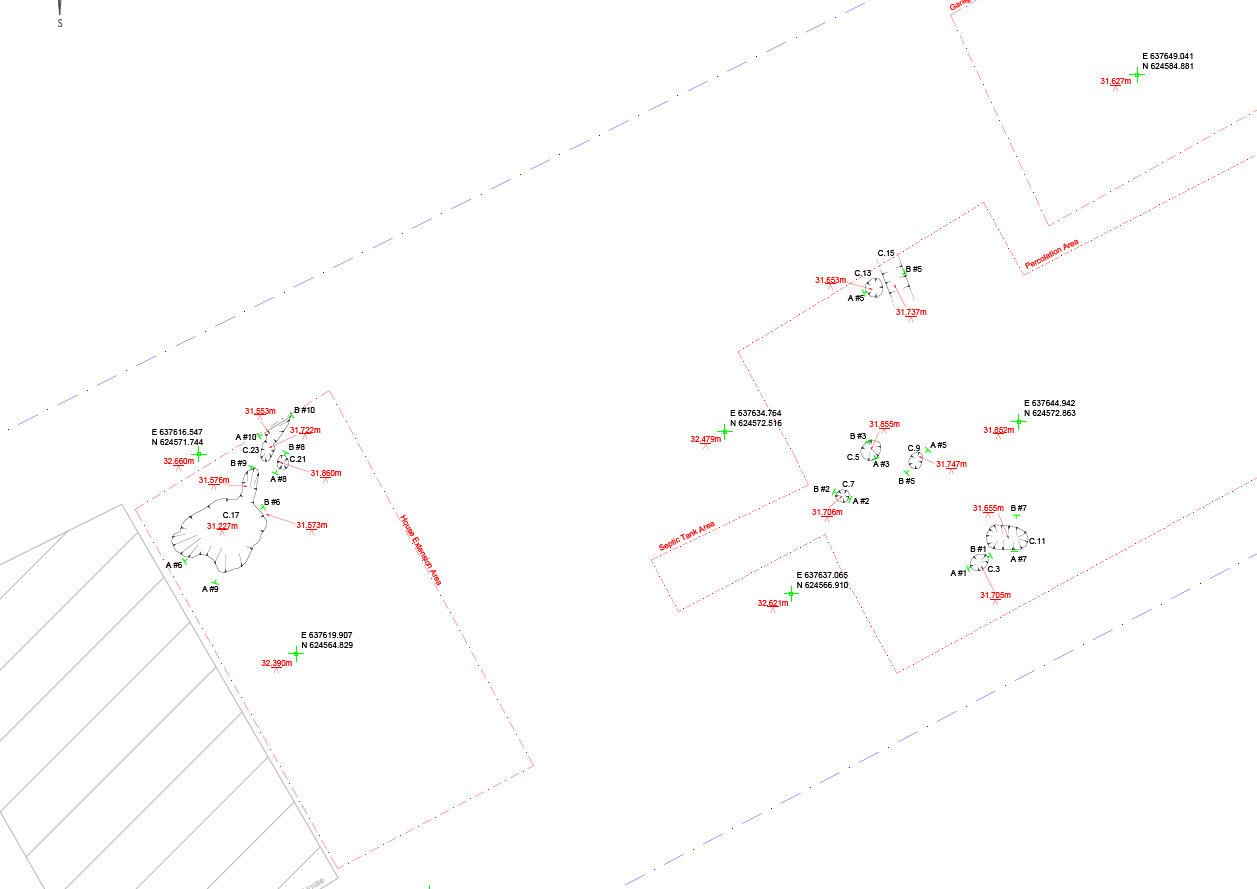Select the green survey marker at E 637619.907
Image resolution: width=1257 pixels, height=889 pixels.
[295, 653]
